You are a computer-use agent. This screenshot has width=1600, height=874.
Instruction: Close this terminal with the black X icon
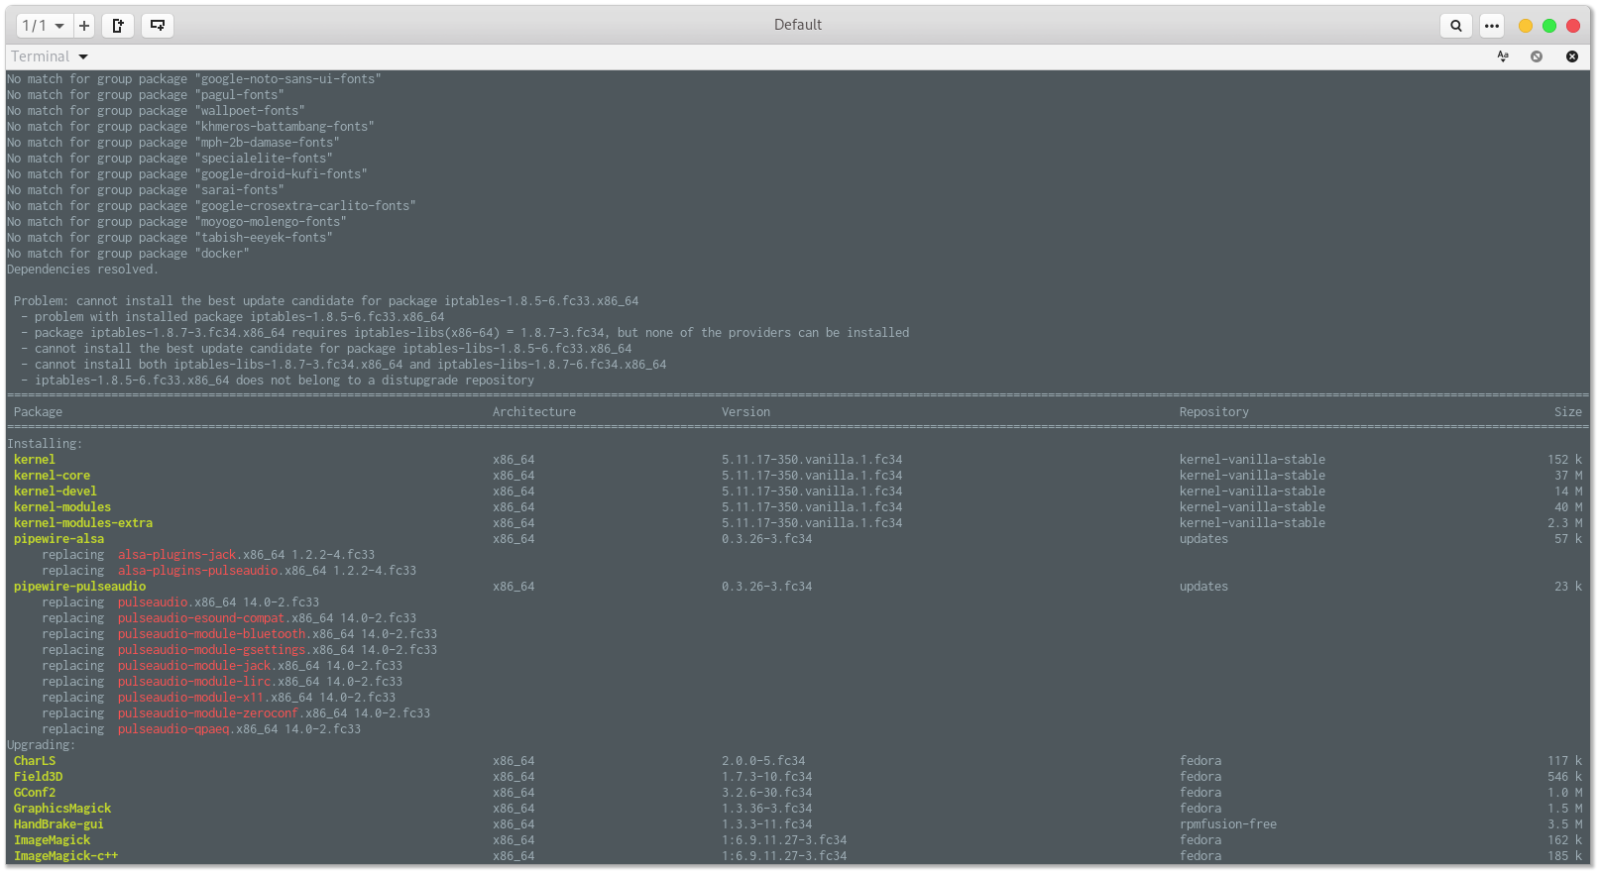1572,56
